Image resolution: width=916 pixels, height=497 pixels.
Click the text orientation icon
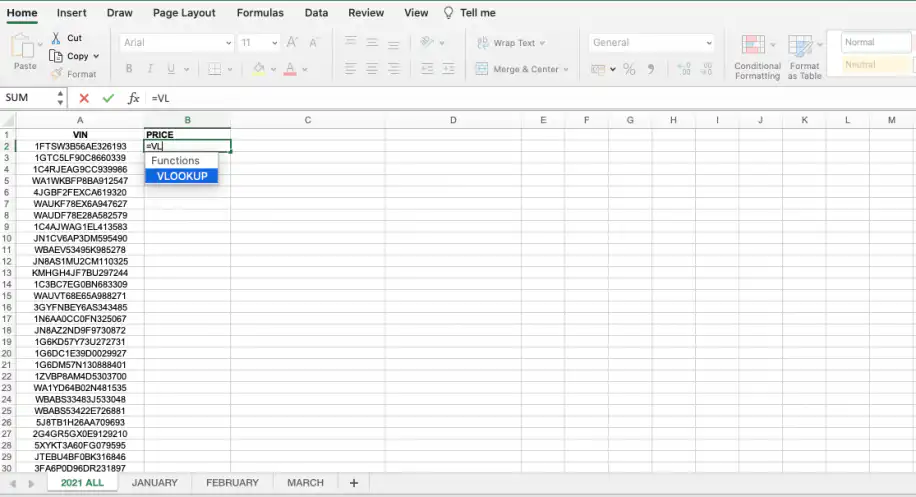tap(427, 42)
